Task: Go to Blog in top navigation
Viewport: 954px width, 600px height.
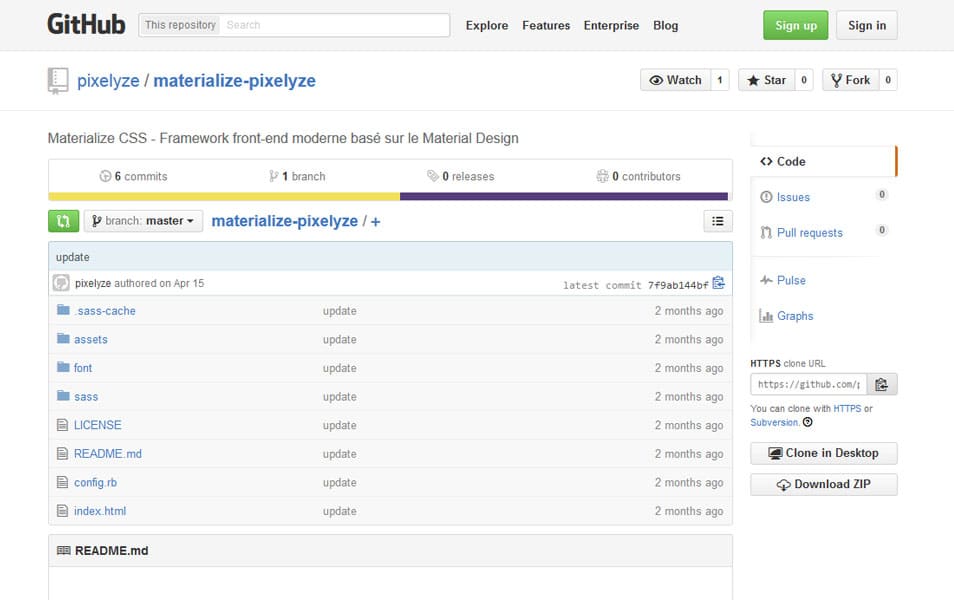Action: [666, 26]
